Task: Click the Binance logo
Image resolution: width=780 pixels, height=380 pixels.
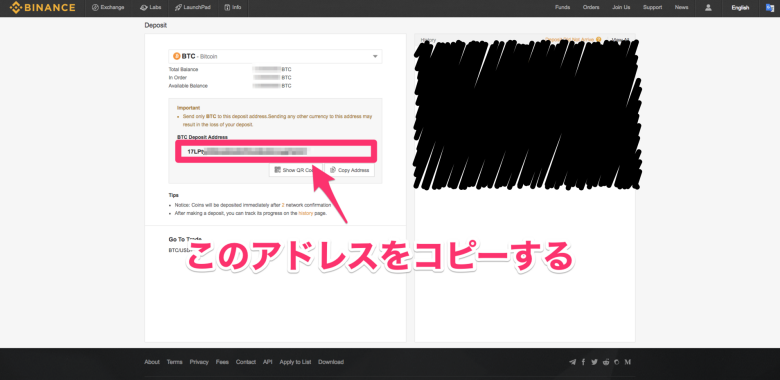Action: click(x=42, y=7)
